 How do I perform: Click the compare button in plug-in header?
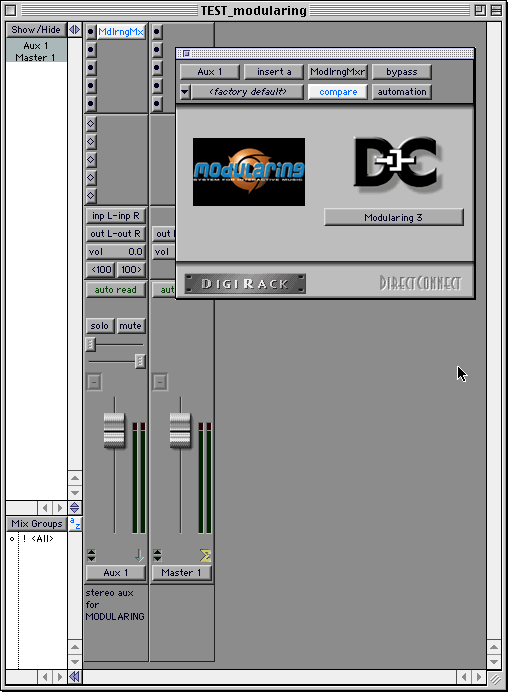click(x=338, y=92)
